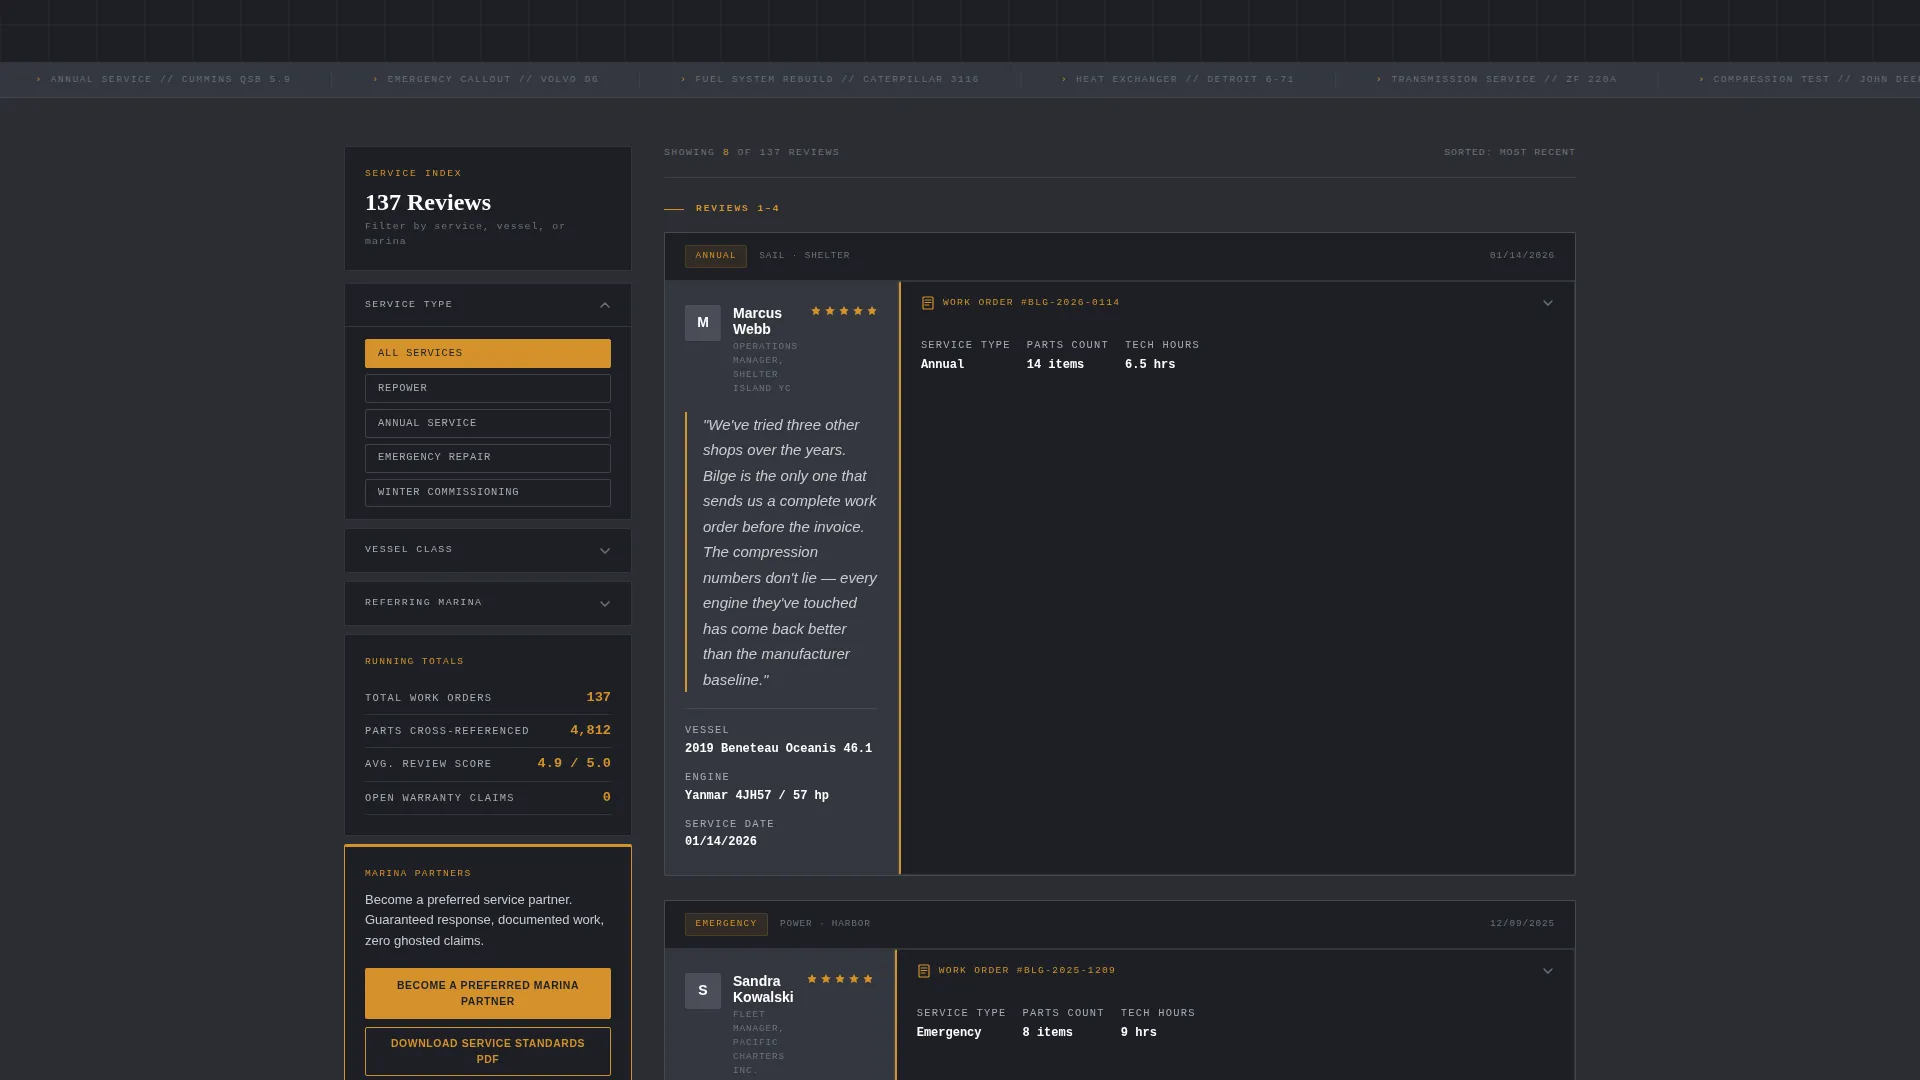
Task: Click ticker item Emergency Callout // Volvo D6
Action: 486,80
